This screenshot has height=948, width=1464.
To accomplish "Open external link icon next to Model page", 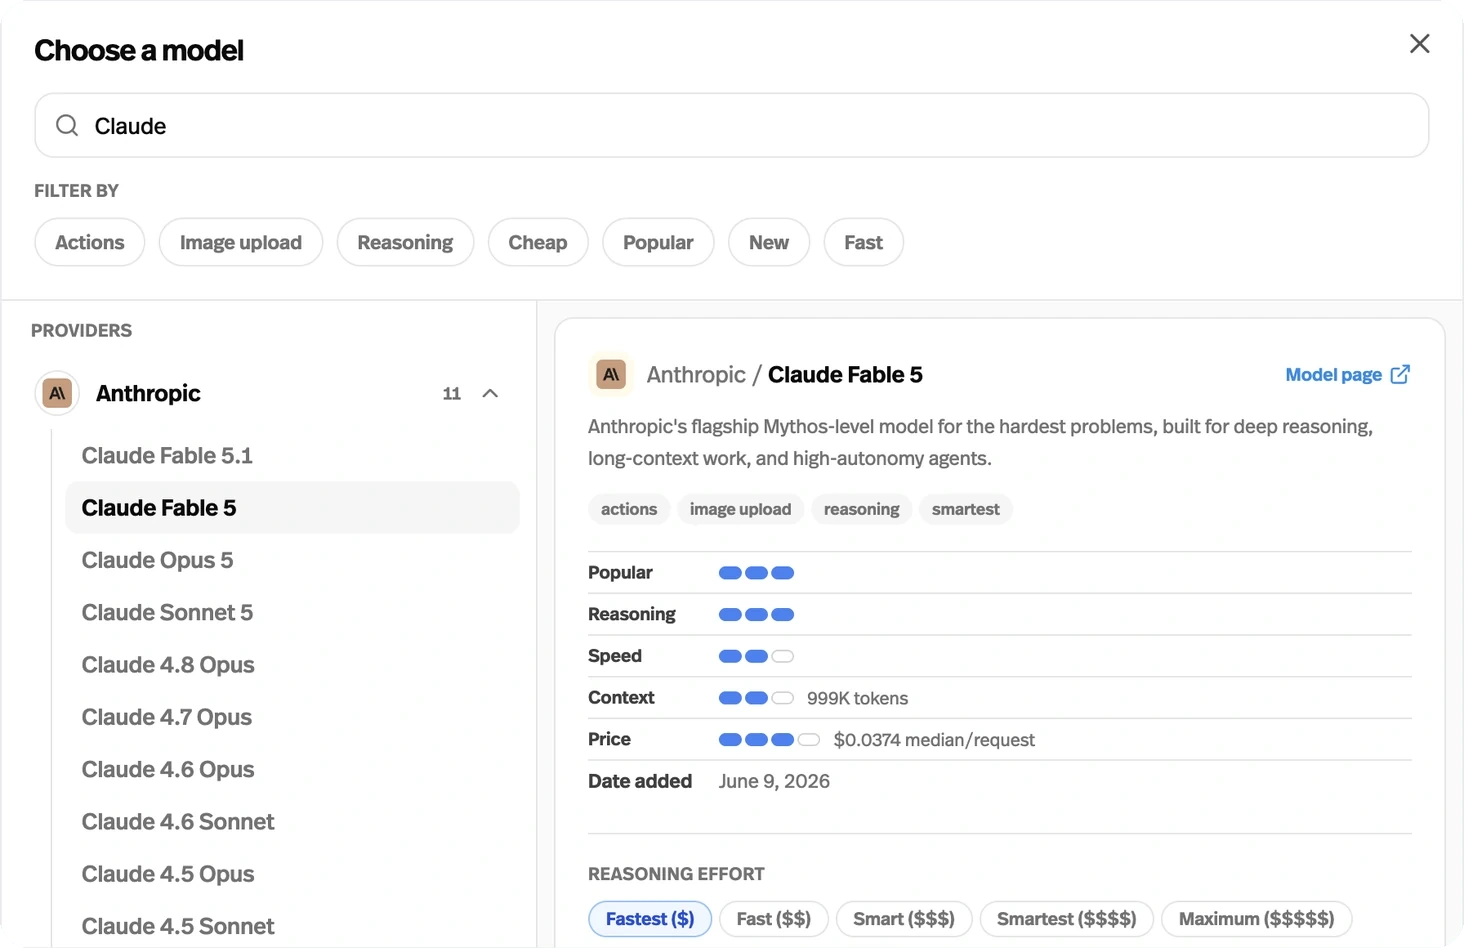I will pyautogui.click(x=1400, y=374).
